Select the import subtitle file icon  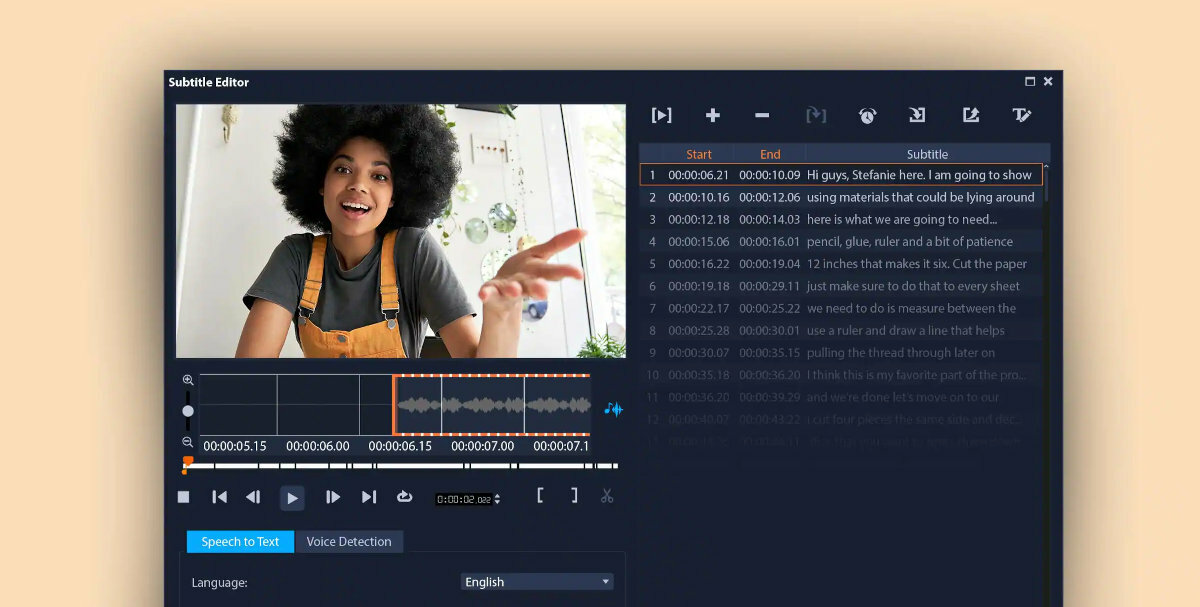tap(917, 115)
